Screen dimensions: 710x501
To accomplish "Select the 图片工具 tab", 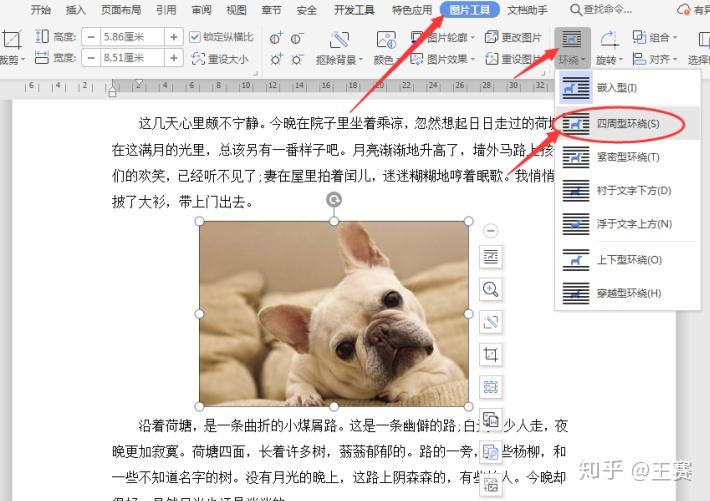I will coord(470,10).
